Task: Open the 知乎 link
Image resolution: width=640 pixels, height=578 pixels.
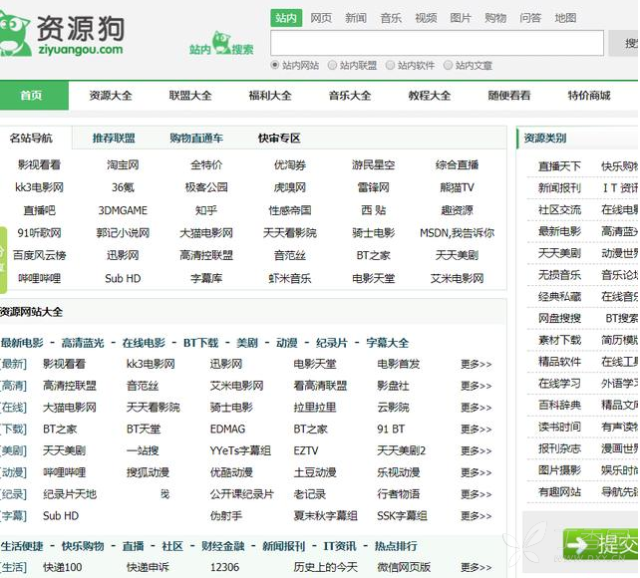Action: coord(206,210)
